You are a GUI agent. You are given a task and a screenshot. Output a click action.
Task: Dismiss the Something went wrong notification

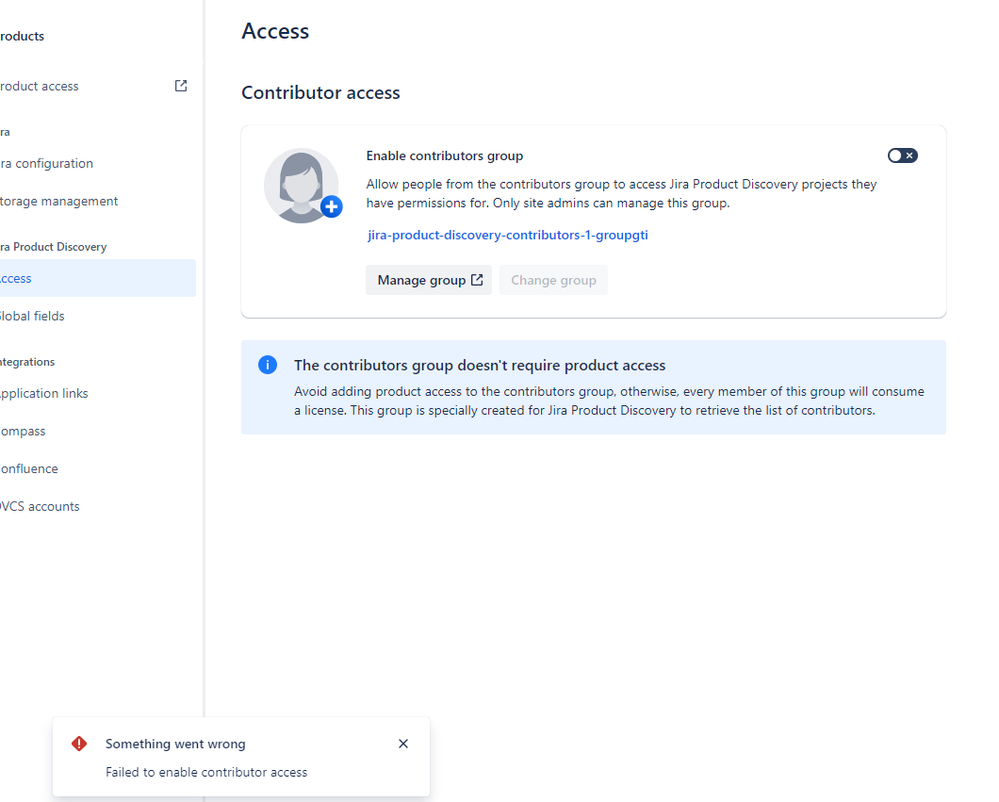[x=403, y=743]
